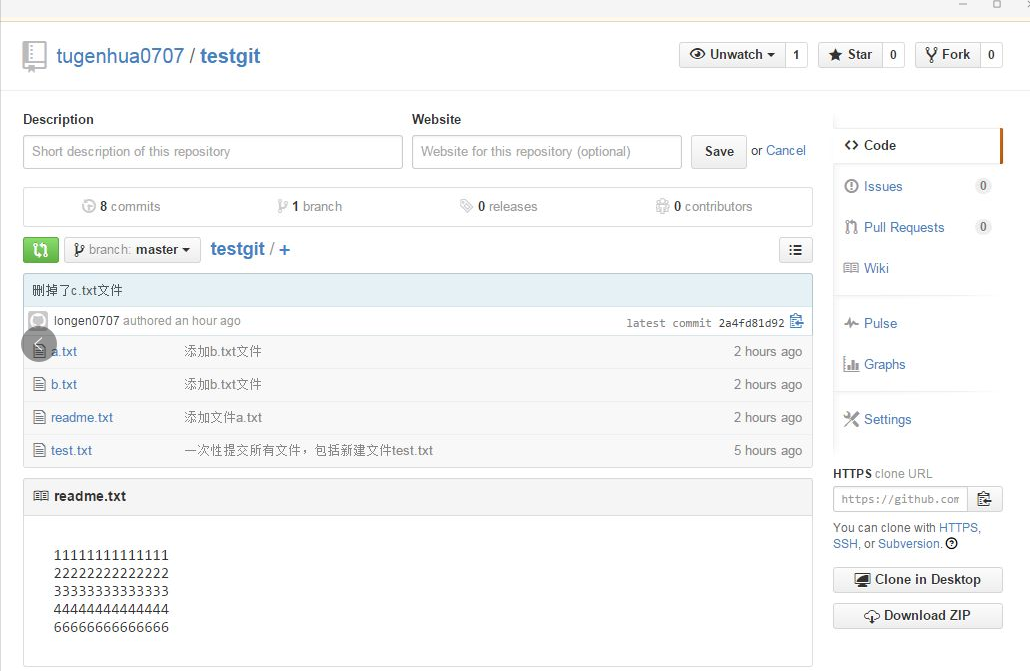This screenshot has height=671, width=1030.
Task: View the 8 commits history
Action: (122, 206)
